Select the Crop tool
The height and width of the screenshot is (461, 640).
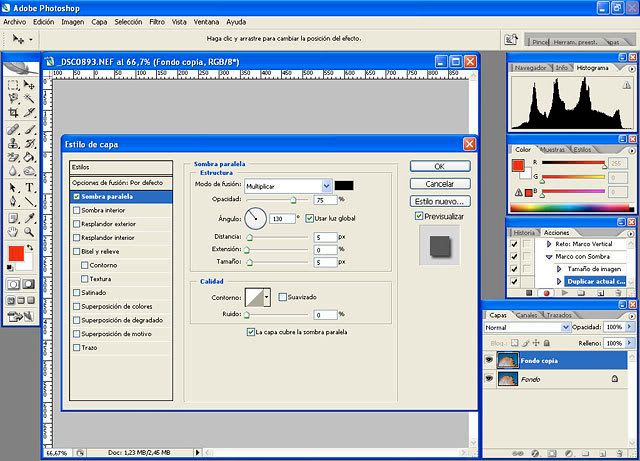pyautogui.click(x=13, y=112)
